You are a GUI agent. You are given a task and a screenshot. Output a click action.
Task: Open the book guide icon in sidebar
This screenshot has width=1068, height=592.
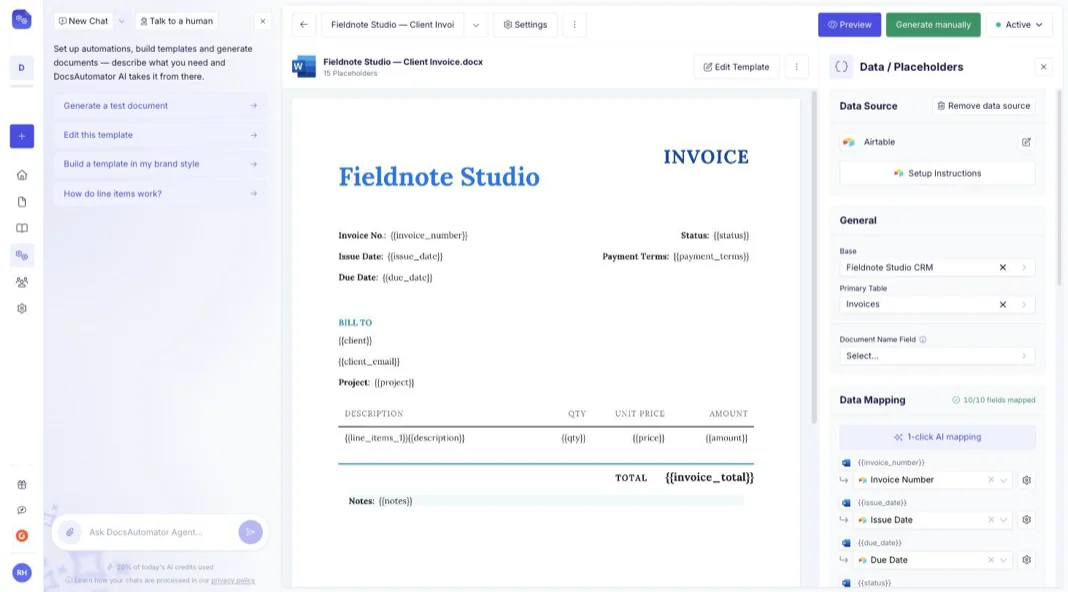point(22,228)
